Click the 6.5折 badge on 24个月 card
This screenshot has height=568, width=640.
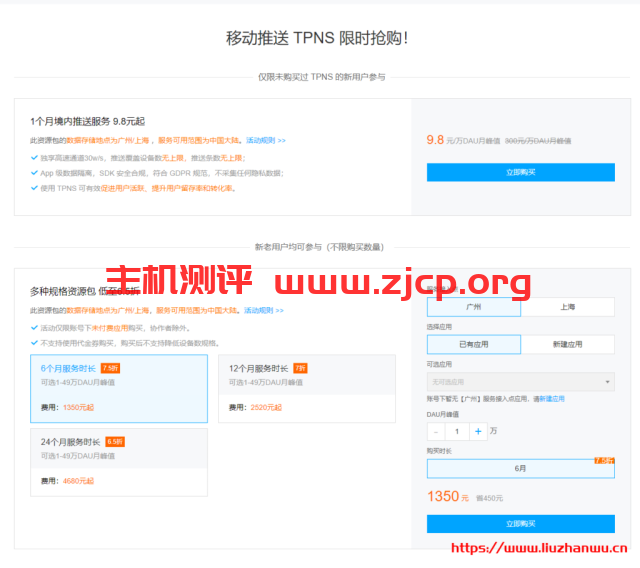tap(115, 442)
